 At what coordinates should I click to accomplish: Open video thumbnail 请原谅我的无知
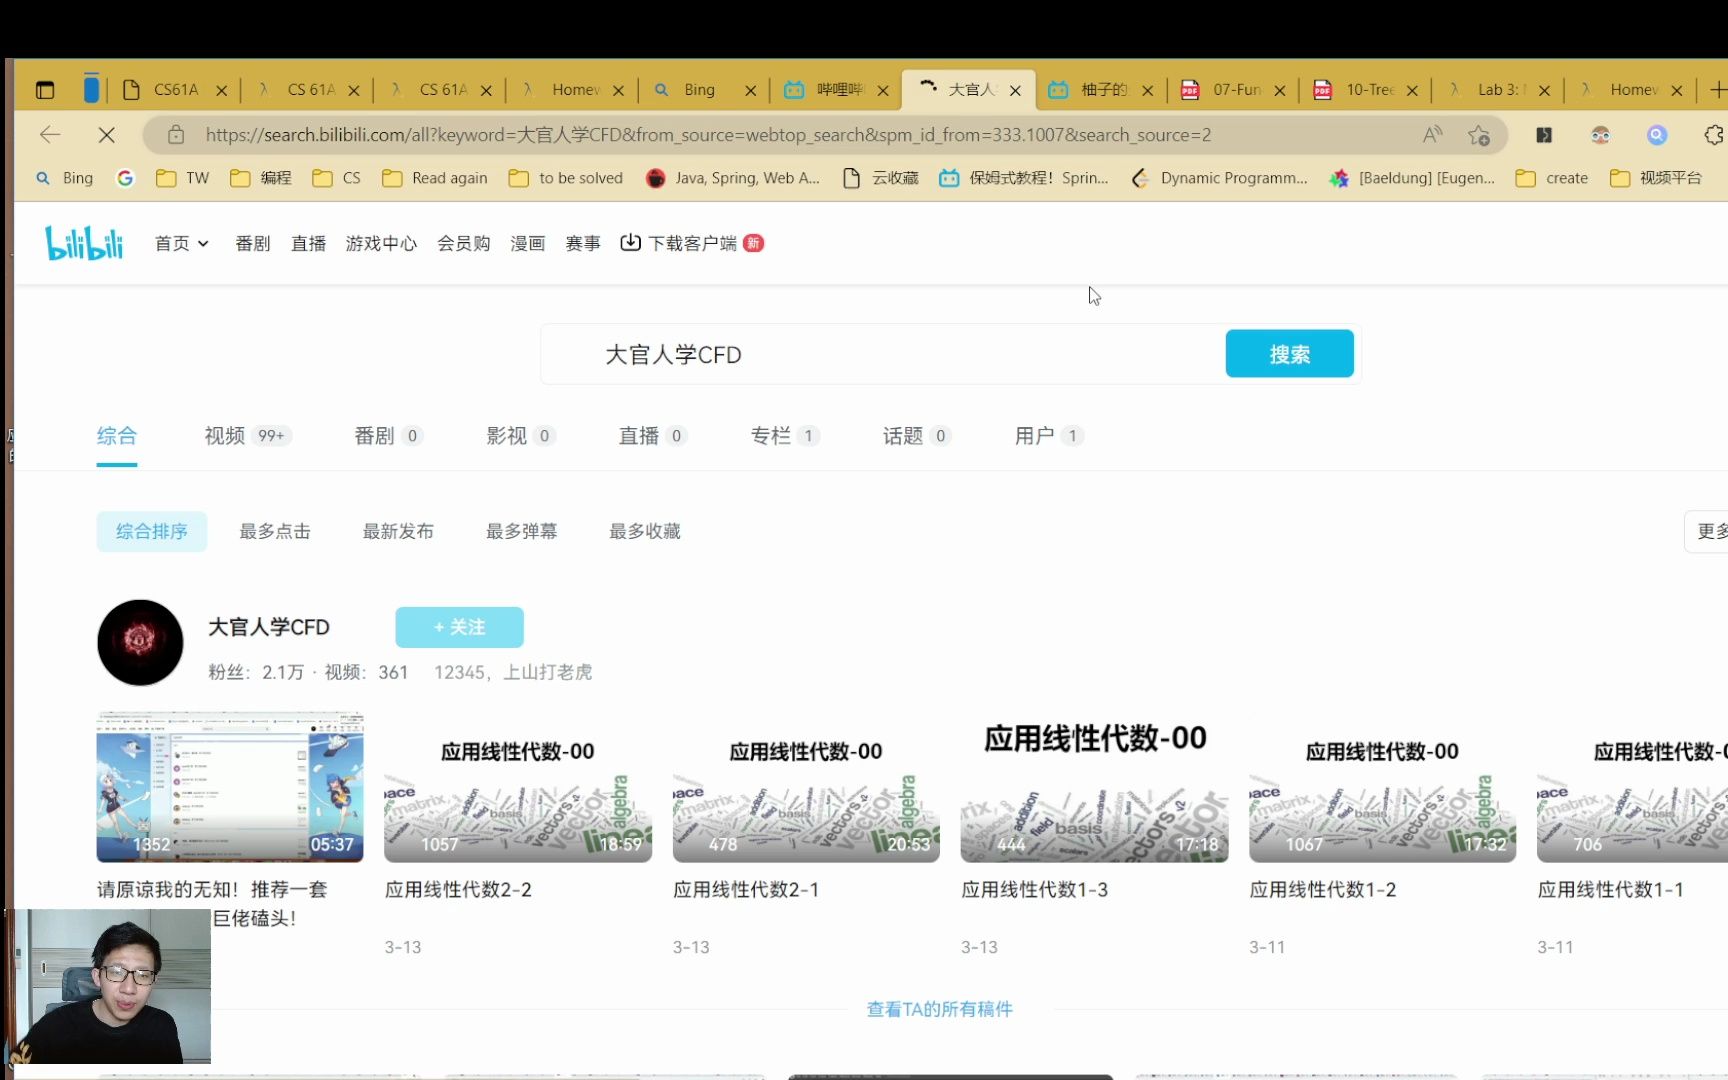pos(230,787)
